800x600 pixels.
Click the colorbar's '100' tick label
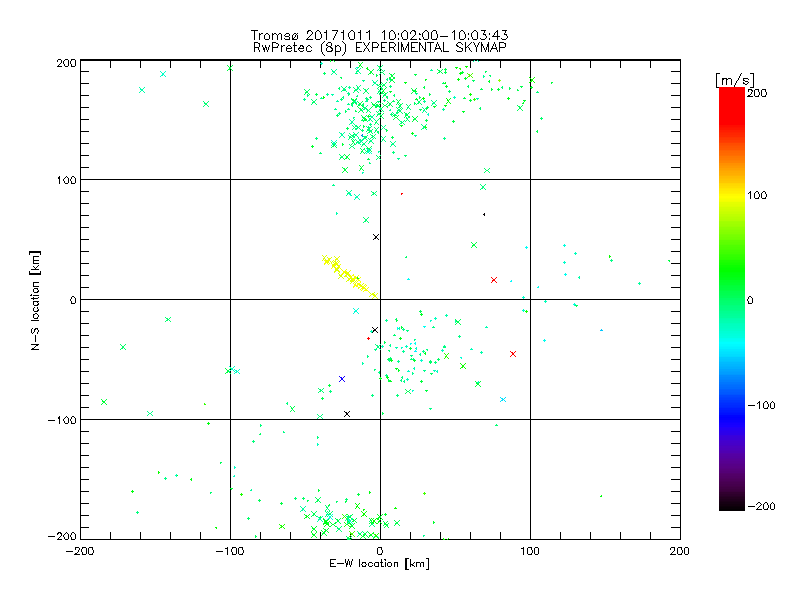pyautogui.click(x=757, y=195)
